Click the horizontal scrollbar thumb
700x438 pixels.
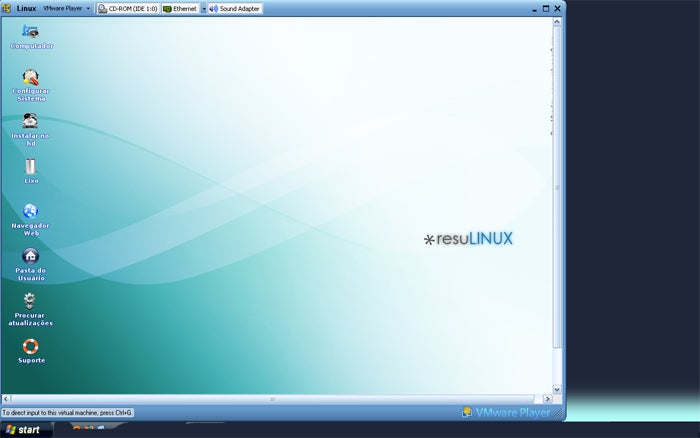272,399
